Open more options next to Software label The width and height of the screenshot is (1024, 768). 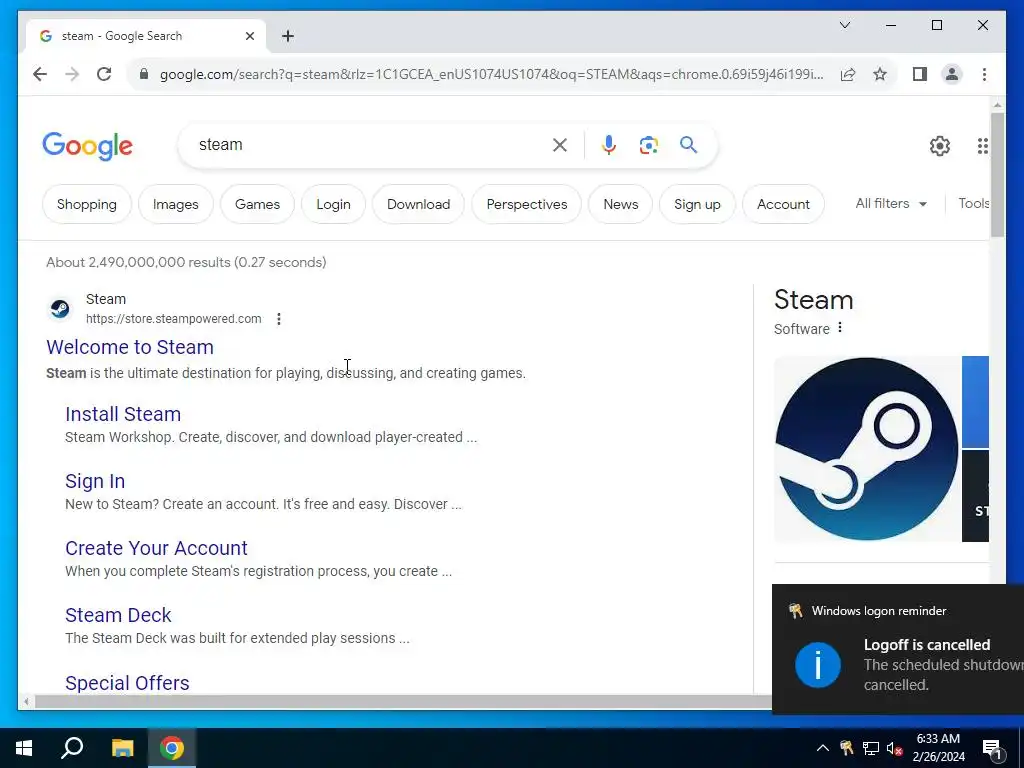[x=840, y=328]
